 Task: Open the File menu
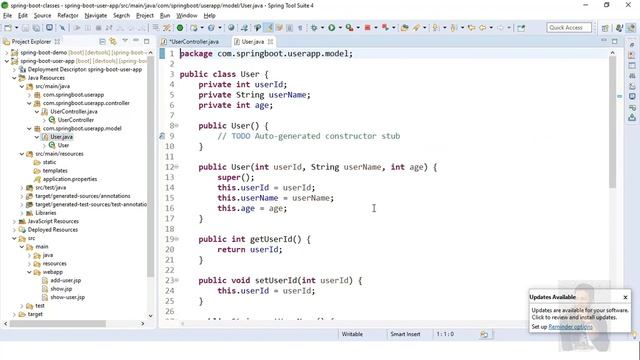pos(7,16)
